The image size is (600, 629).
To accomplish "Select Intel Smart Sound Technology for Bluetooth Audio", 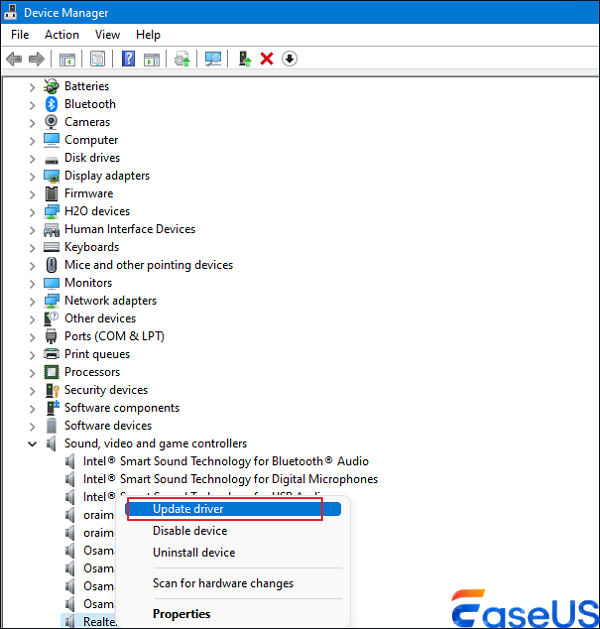I will [225, 461].
